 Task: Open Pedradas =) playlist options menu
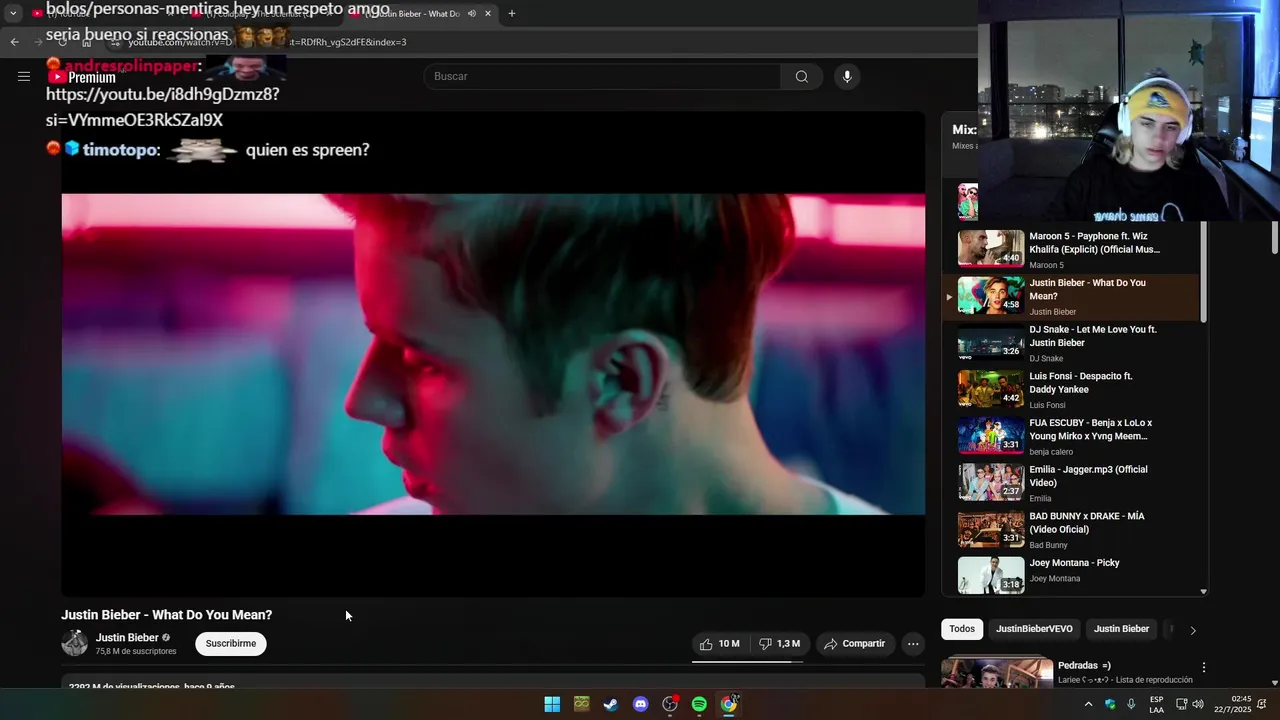coord(1204,667)
